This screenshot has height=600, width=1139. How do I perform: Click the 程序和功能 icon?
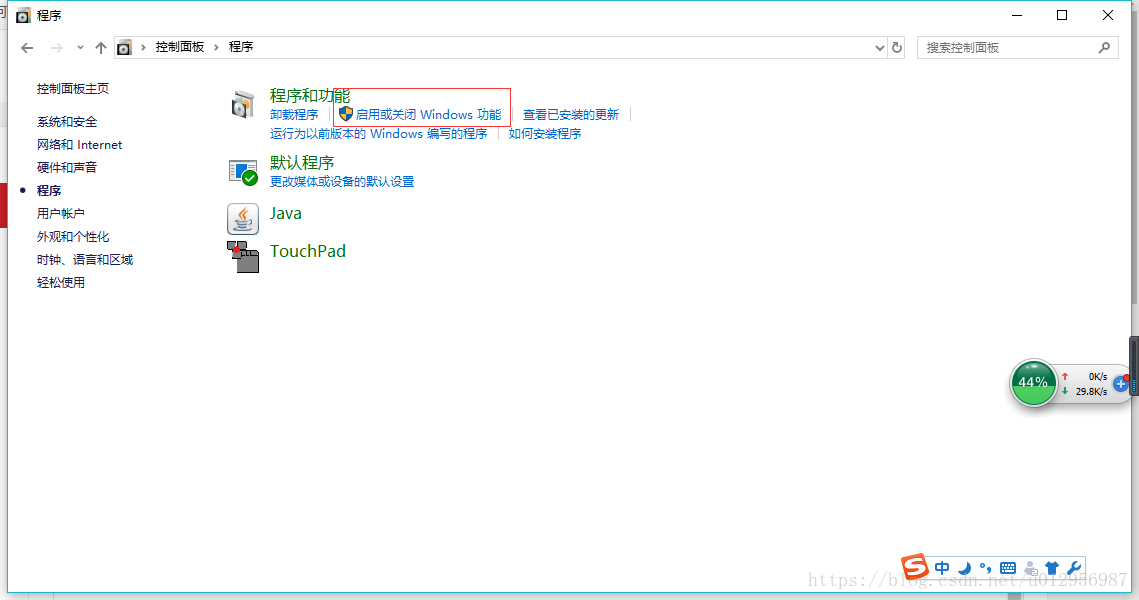click(x=243, y=105)
